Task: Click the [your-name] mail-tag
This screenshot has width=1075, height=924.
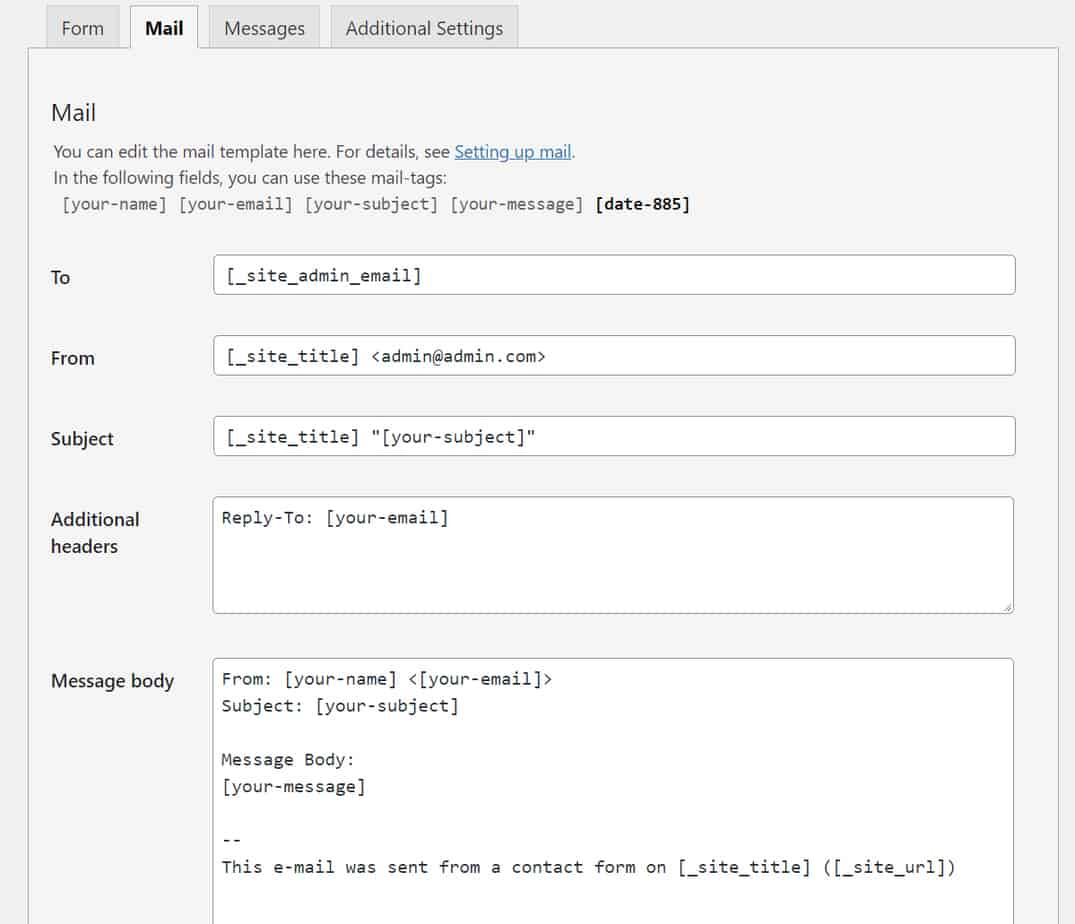Action: click(x=114, y=204)
